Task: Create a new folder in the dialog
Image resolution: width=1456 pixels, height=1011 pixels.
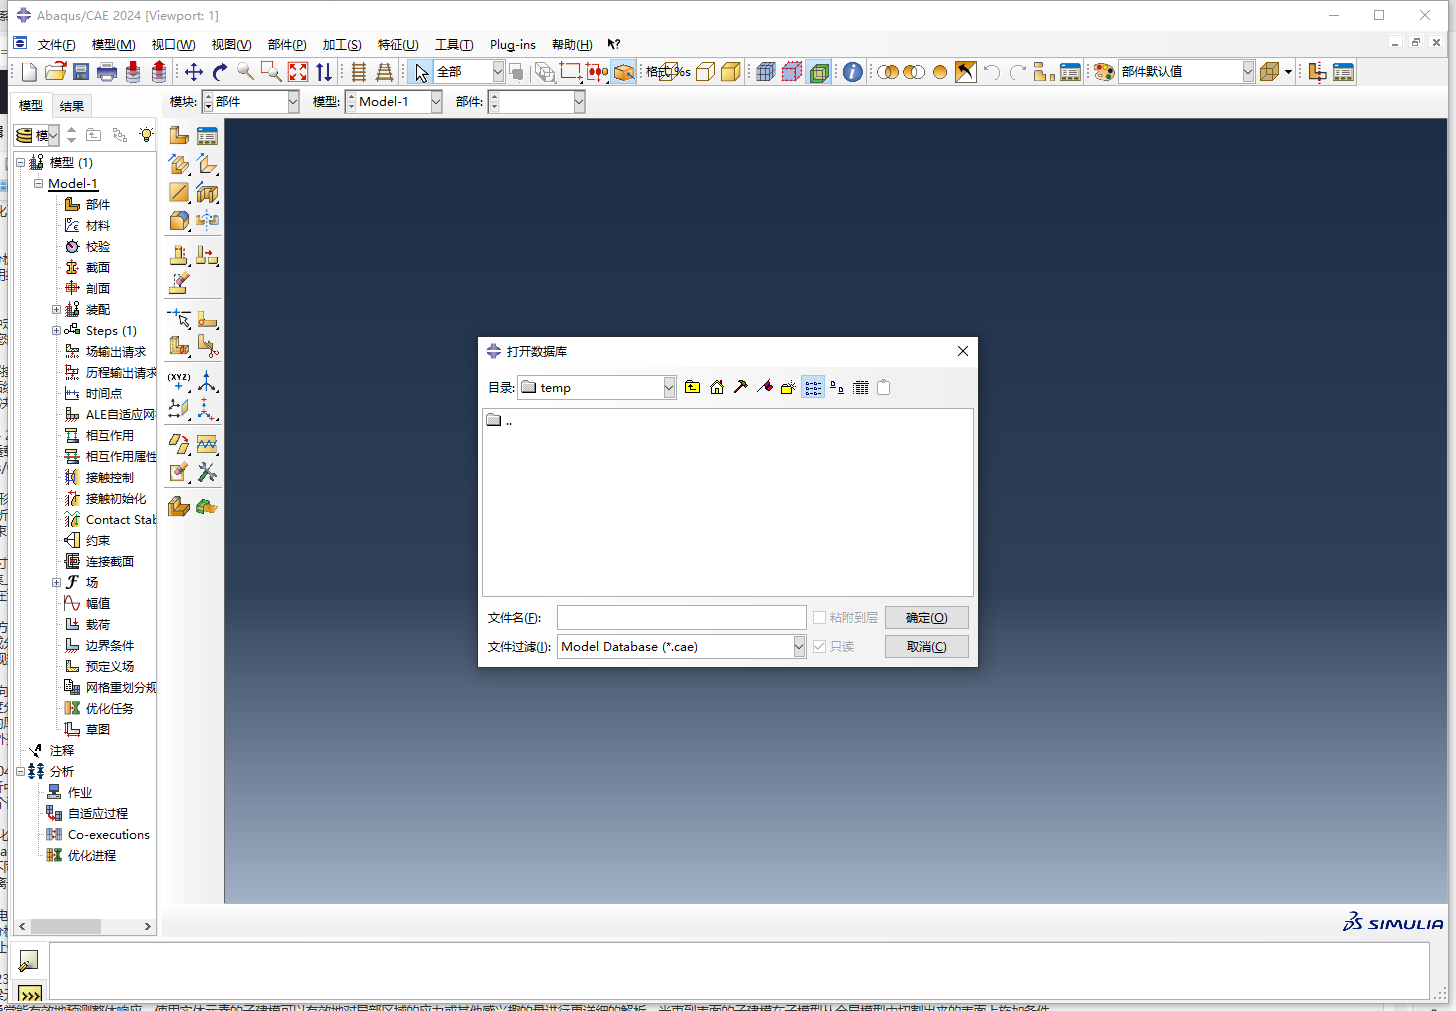Action: coord(789,387)
